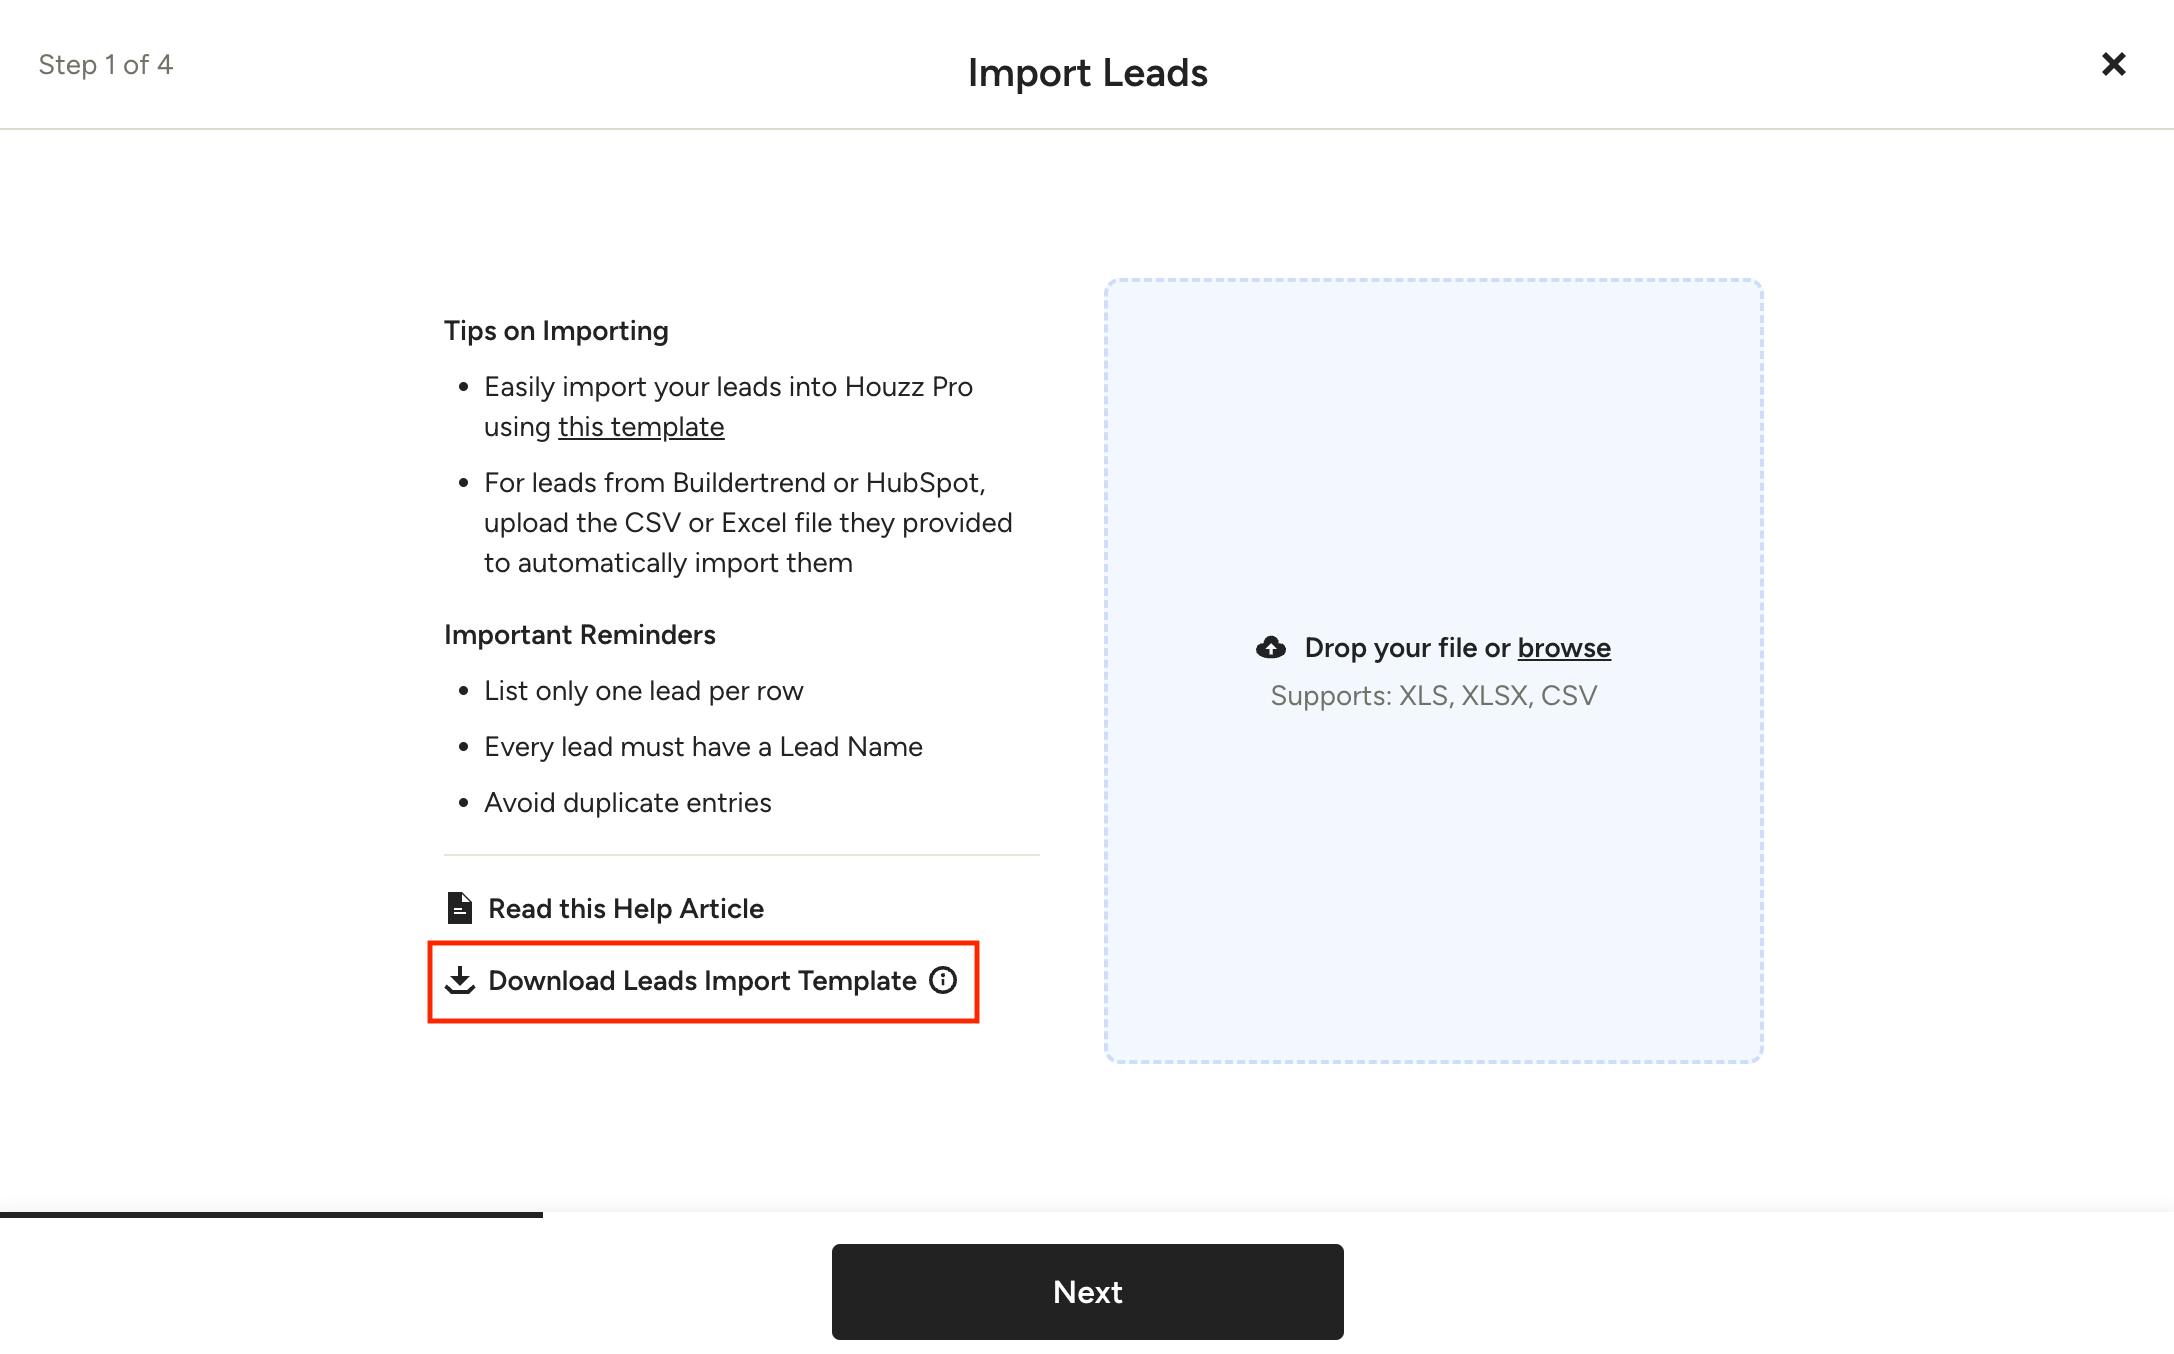The height and width of the screenshot is (1354, 2174).
Task: Click "Every lead must have a Lead Name"
Action: (703, 747)
